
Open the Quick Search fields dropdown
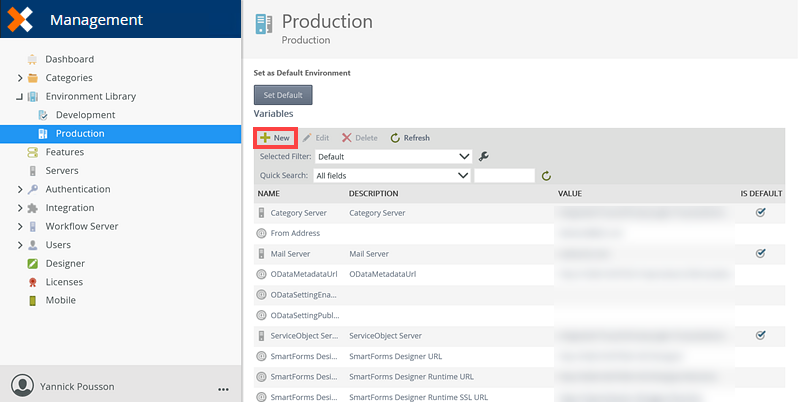(x=391, y=176)
